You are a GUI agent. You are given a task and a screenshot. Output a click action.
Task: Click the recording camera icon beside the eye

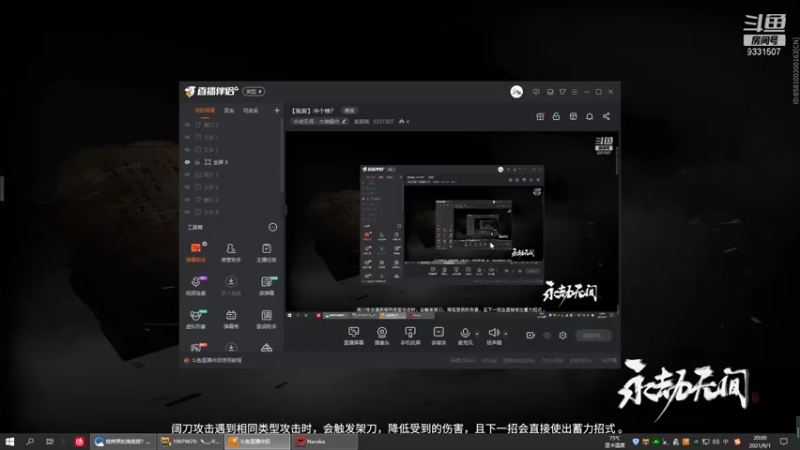(531, 335)
